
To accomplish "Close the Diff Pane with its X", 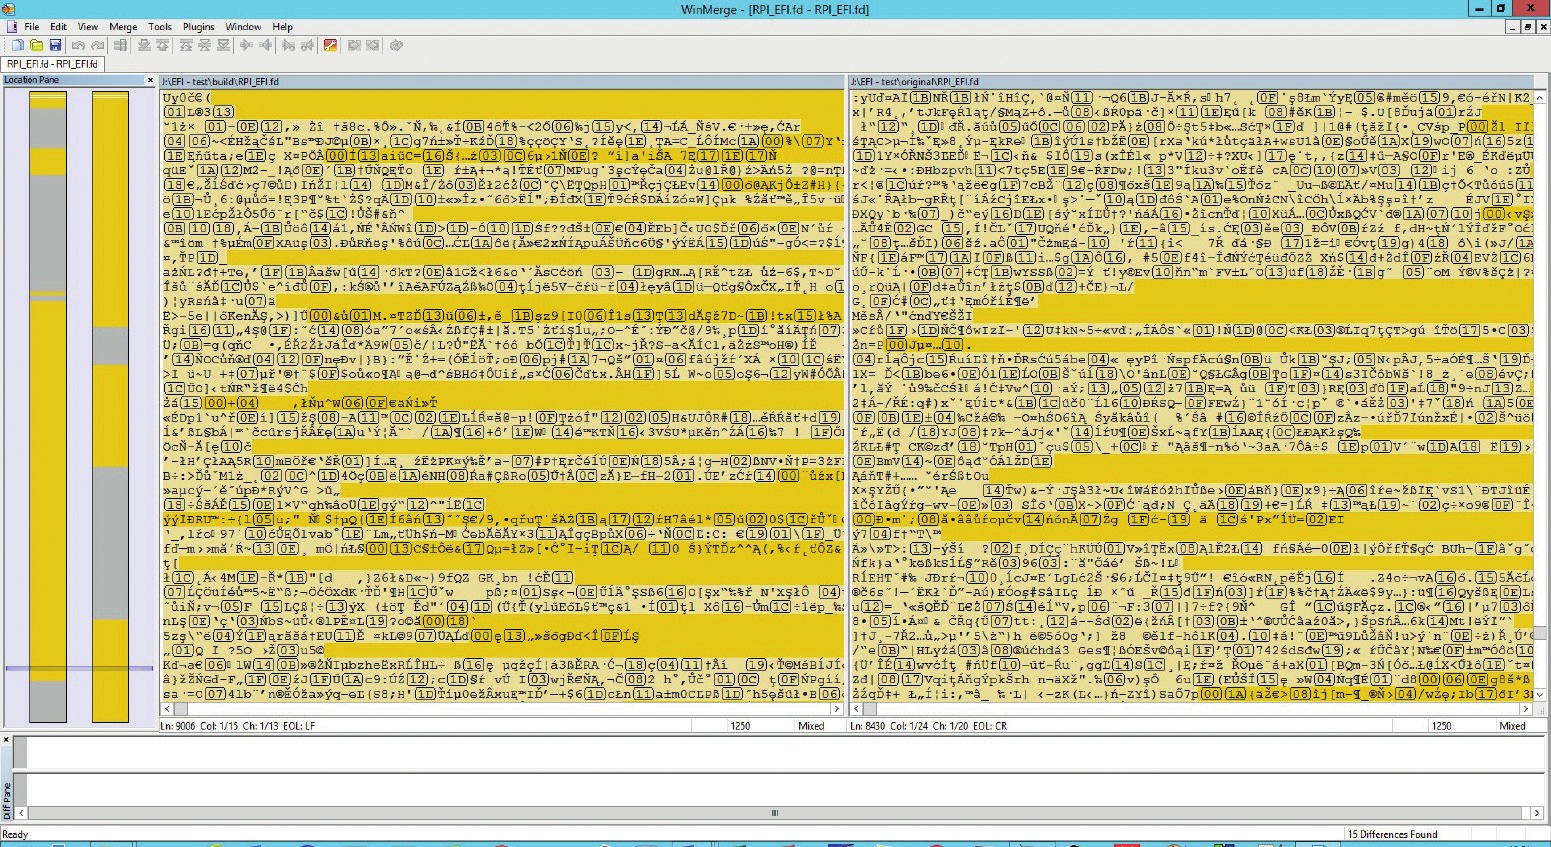I will (x=6, y=741).
